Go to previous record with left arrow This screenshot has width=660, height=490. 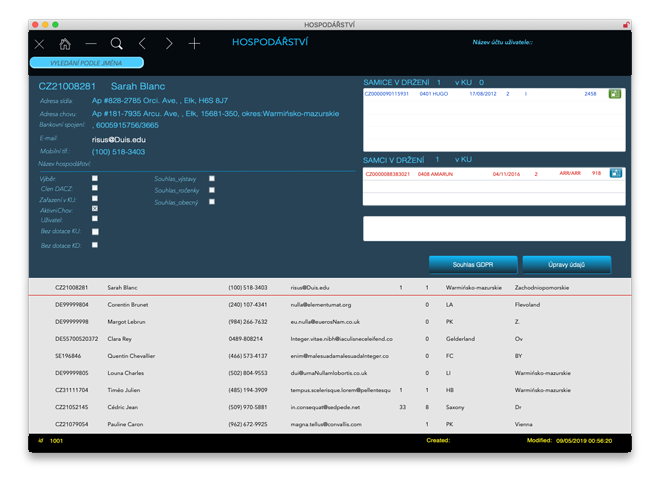click(x=143, y=44)
